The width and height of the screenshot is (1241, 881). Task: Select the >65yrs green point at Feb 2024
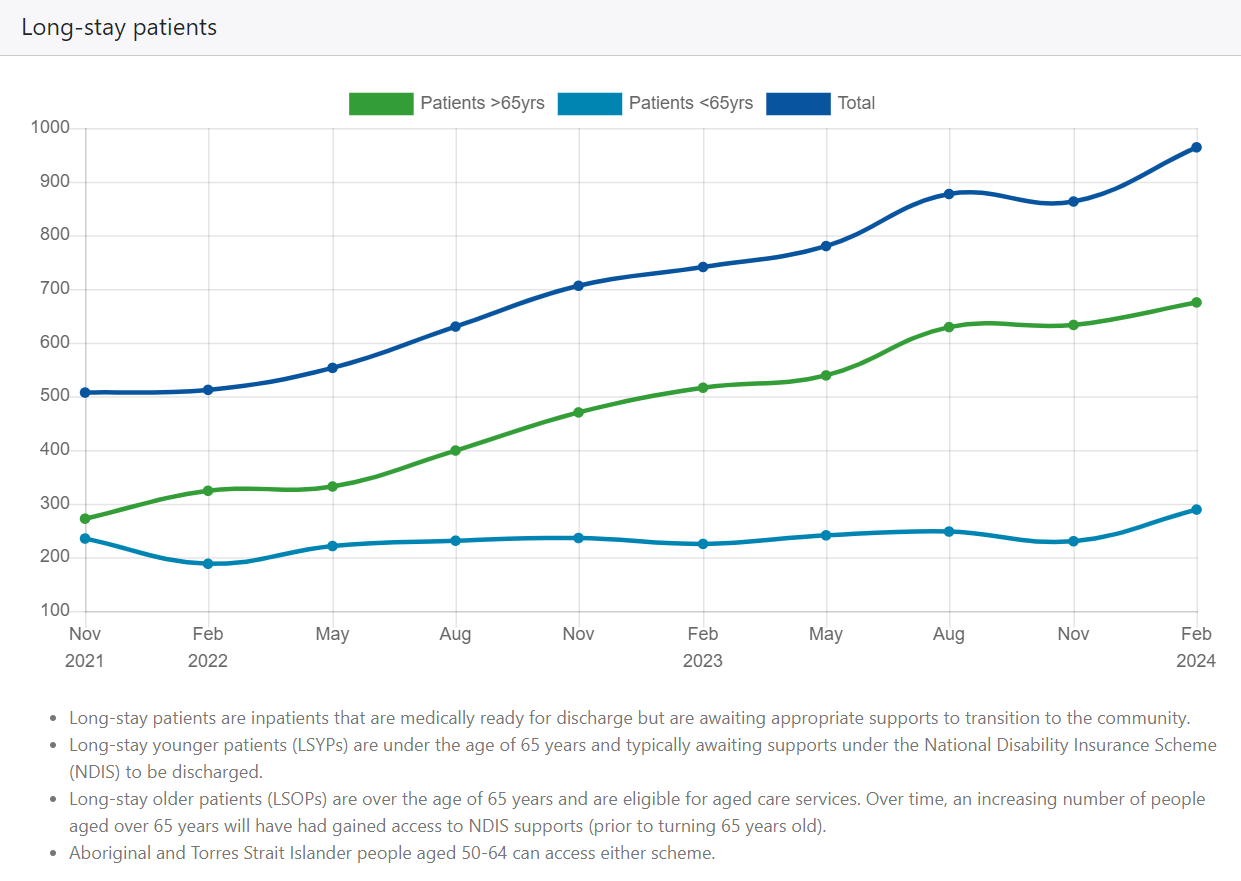(1196, 303)
